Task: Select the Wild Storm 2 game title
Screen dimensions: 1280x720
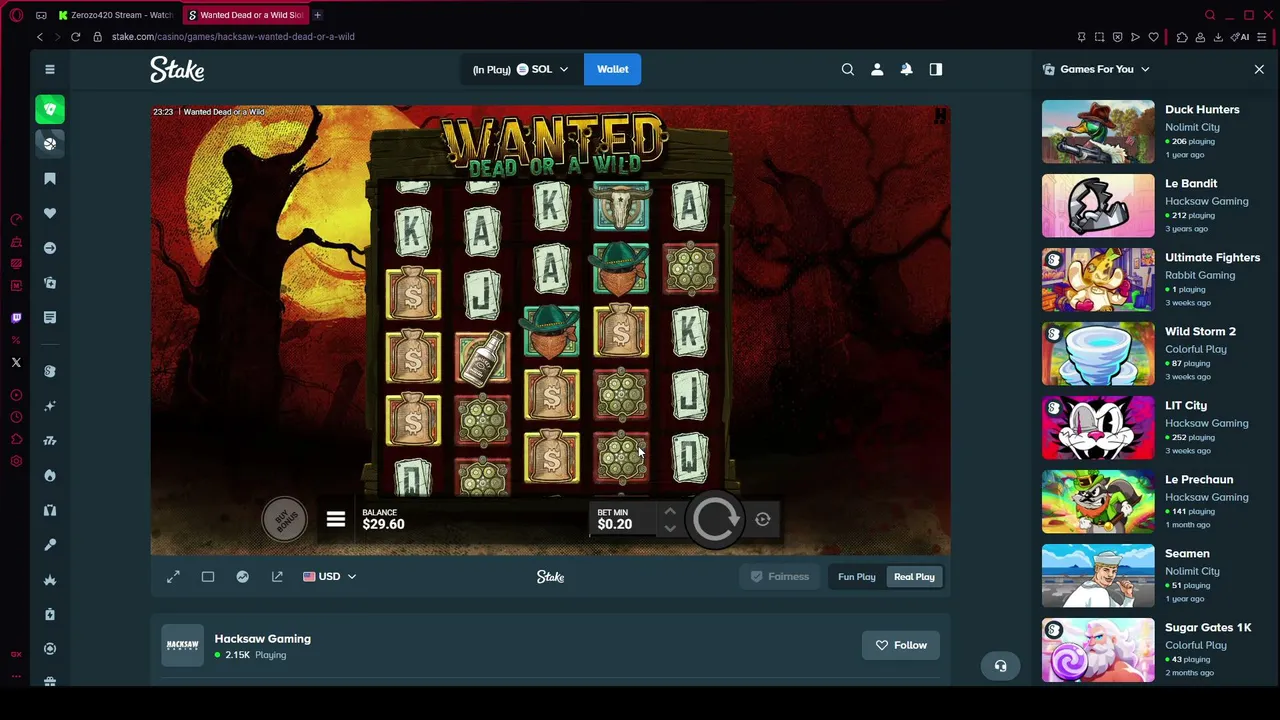Action: pos(1200,331)
